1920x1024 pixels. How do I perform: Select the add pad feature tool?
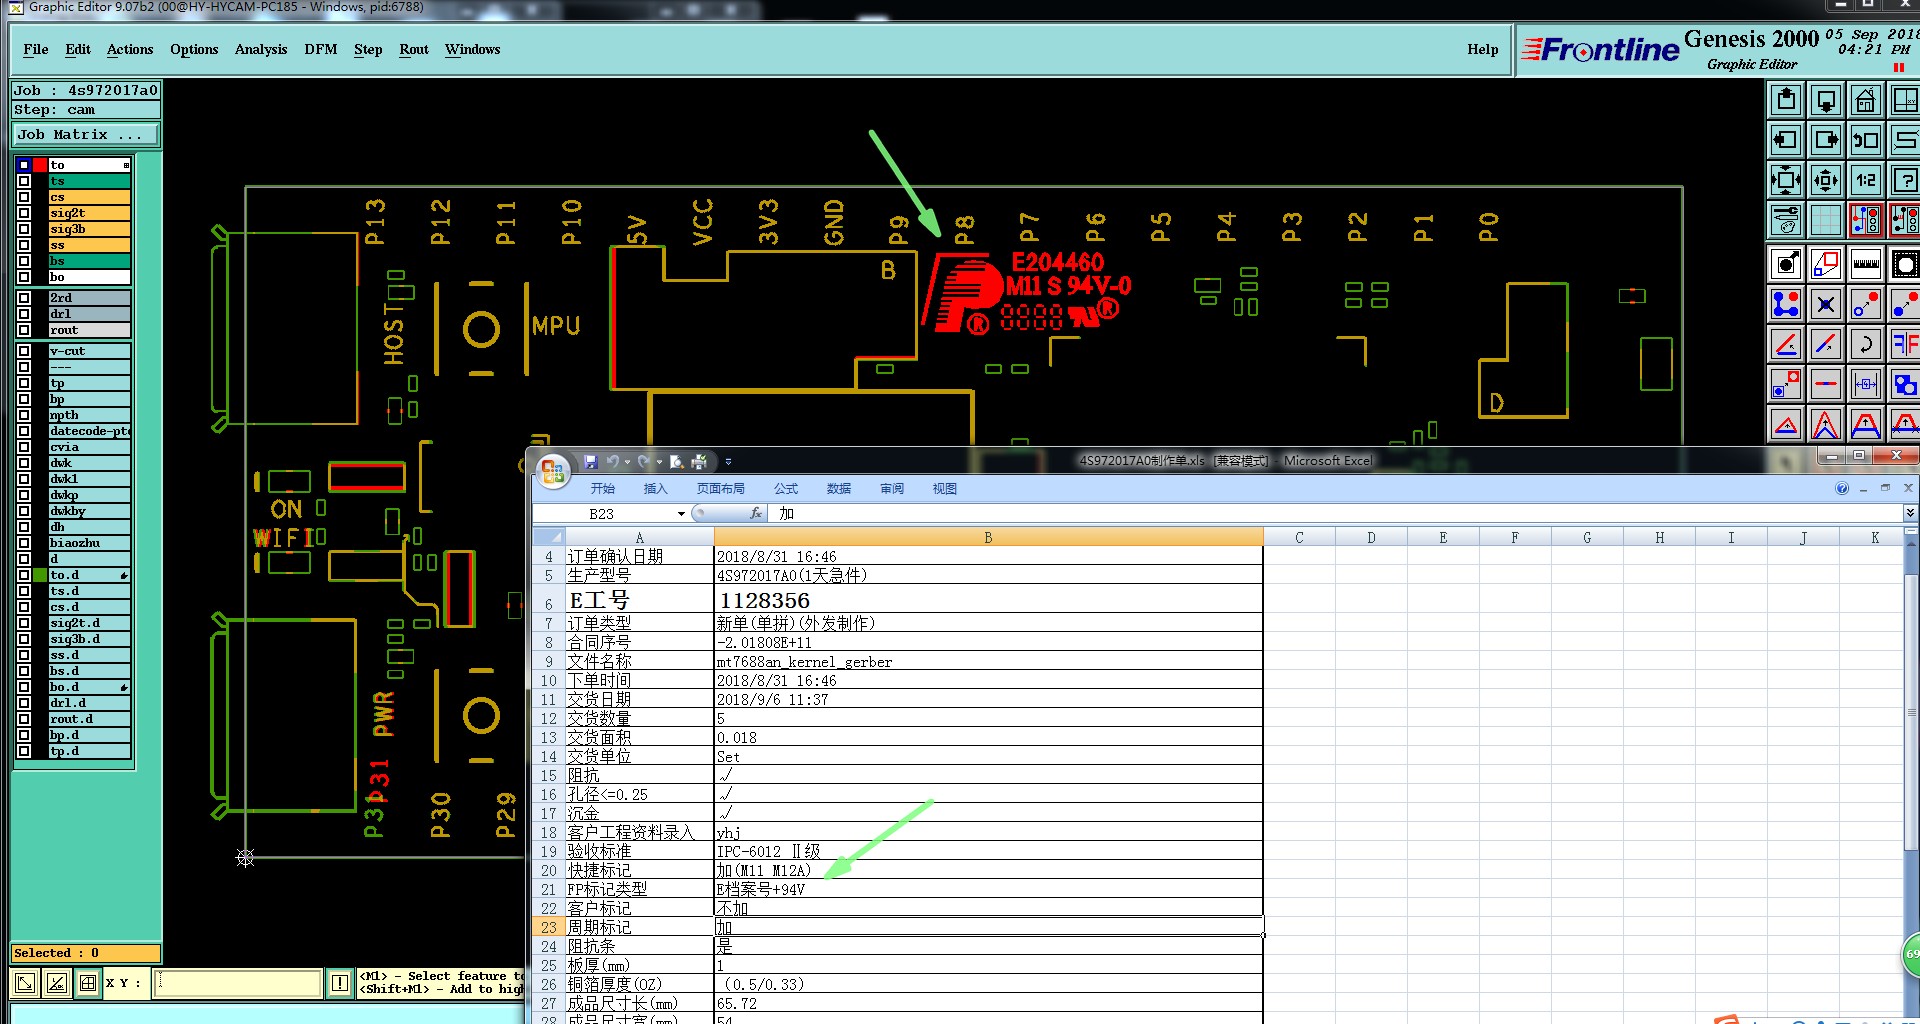(x=1786, y=265)
